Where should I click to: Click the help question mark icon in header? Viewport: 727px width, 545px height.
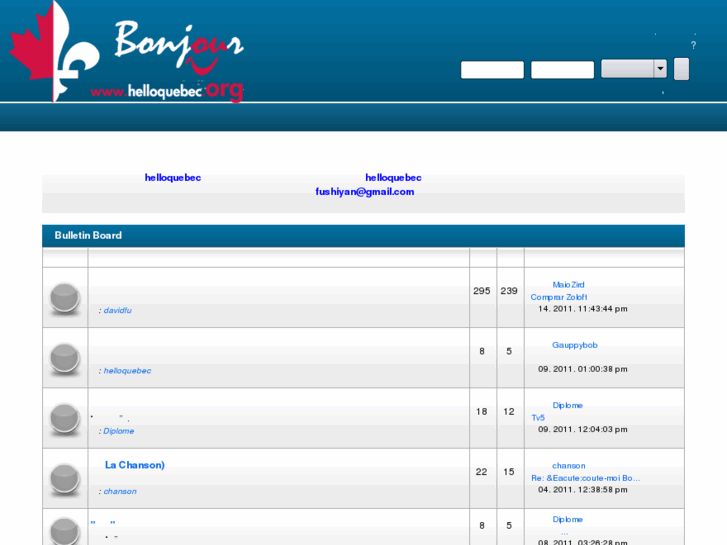pos(693,45)
